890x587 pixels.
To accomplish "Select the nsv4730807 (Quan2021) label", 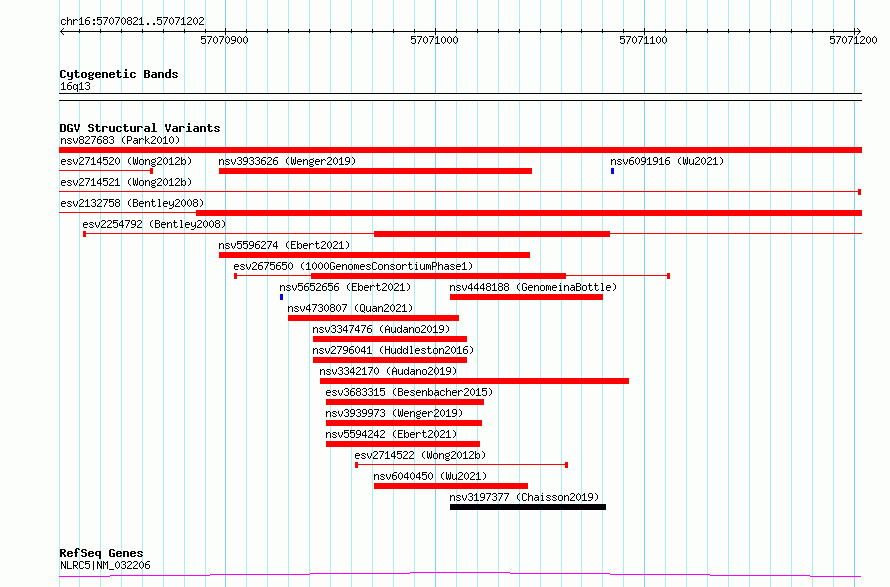I will [350, 308].
